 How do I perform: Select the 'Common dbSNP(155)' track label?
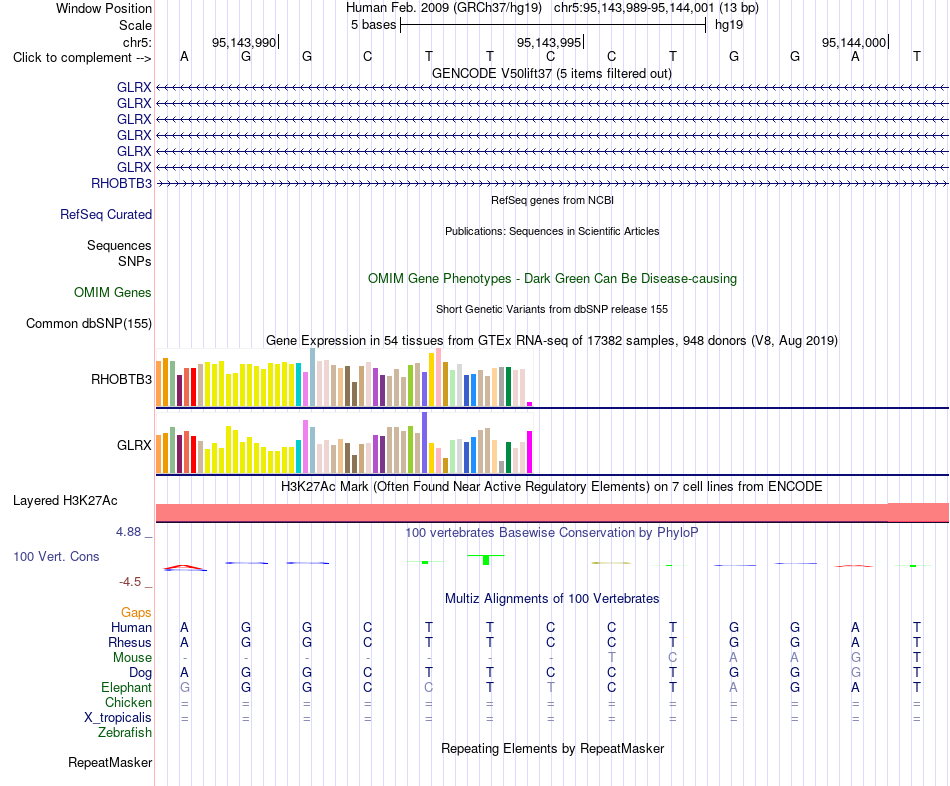tap(89, 324)
